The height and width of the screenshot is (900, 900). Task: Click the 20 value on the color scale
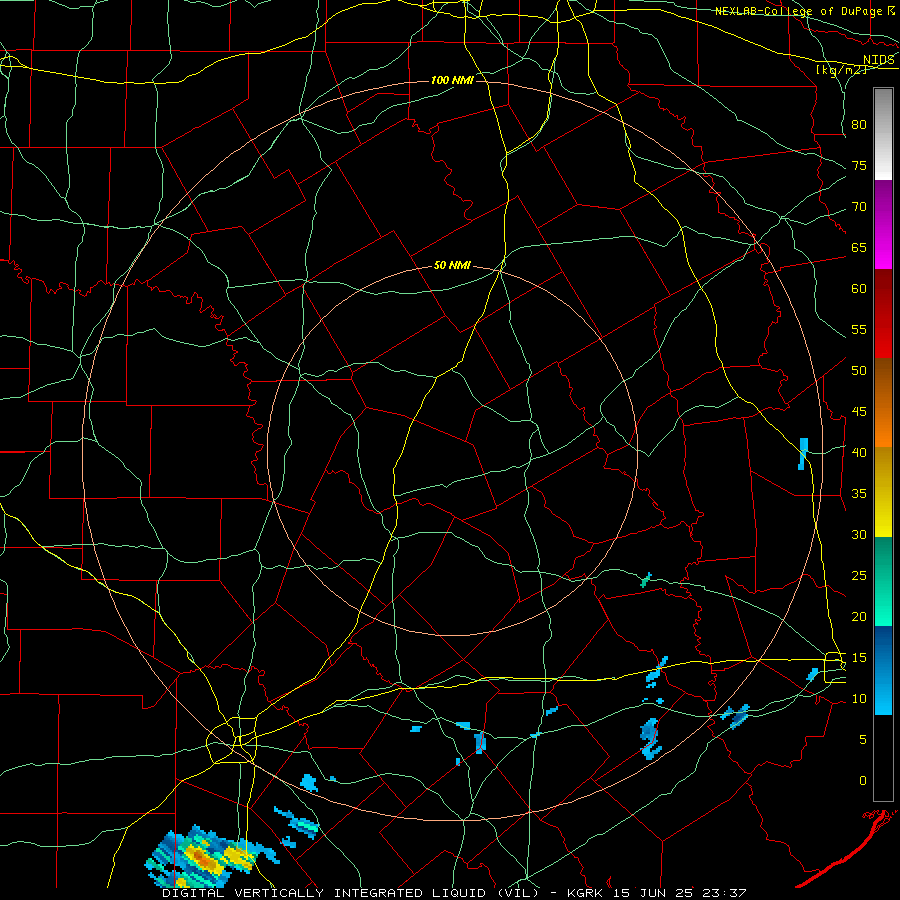pyautogui.click(x=859, y=616)
